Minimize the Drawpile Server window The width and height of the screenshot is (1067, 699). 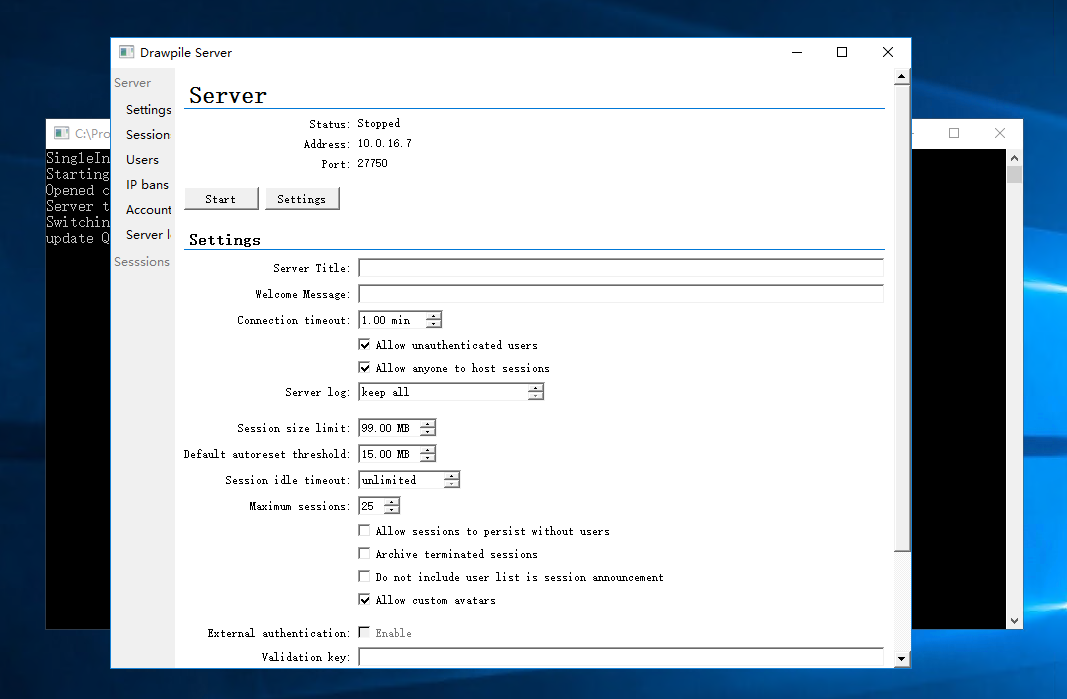(x=797, y=52)
